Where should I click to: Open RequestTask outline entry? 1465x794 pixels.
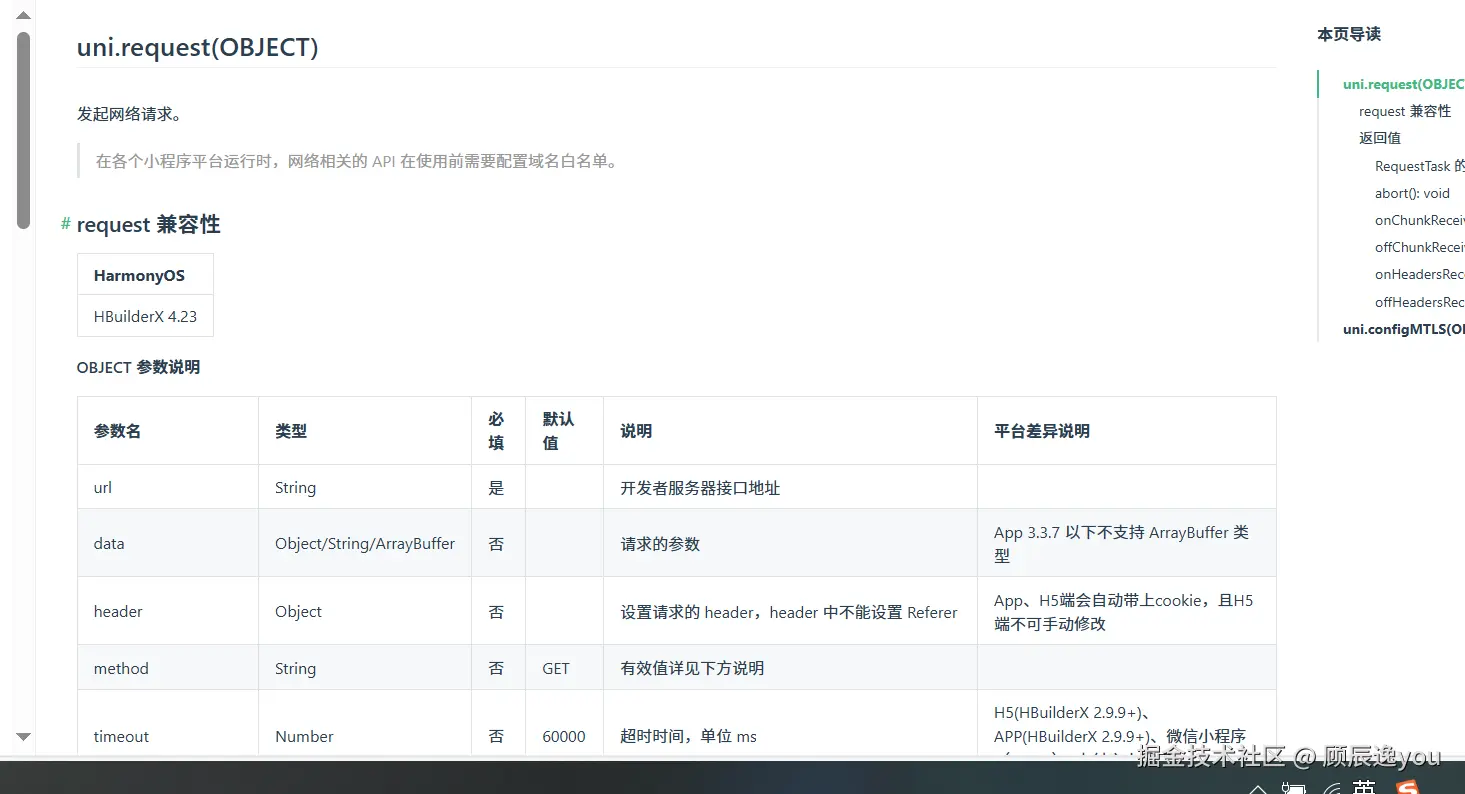tap(1419, 166)
